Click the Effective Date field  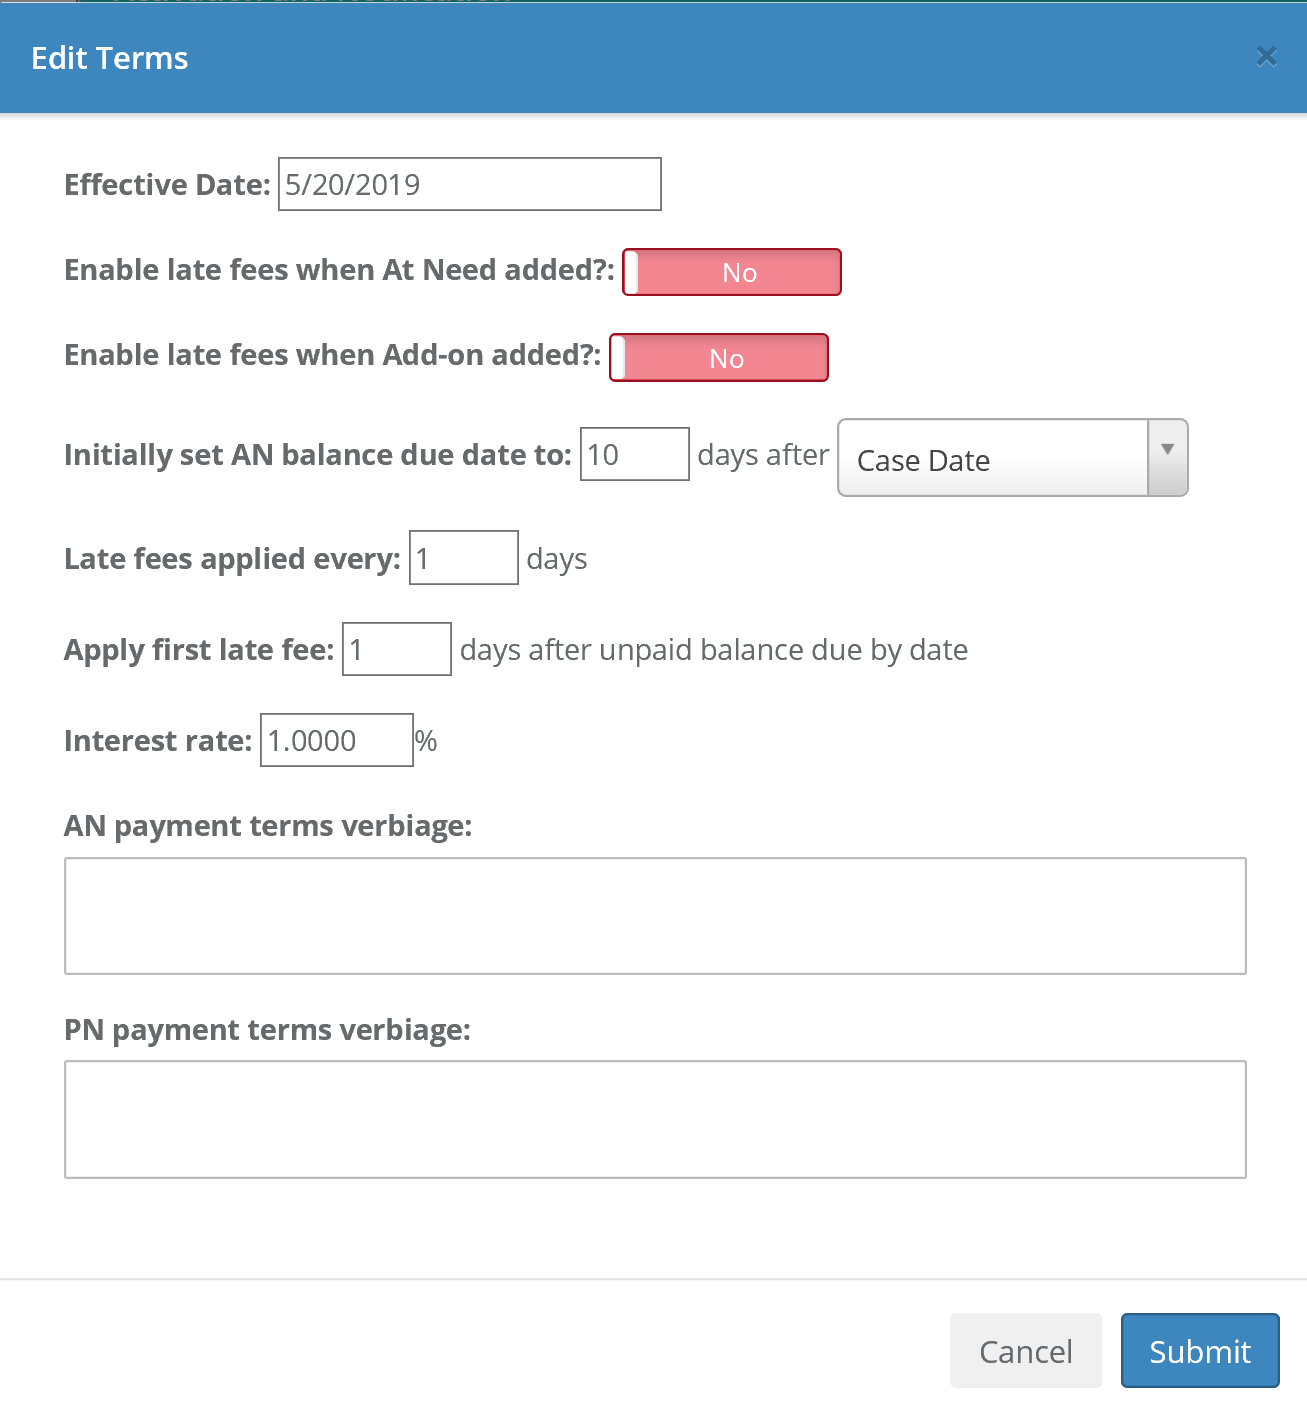[x=468, y=184]
